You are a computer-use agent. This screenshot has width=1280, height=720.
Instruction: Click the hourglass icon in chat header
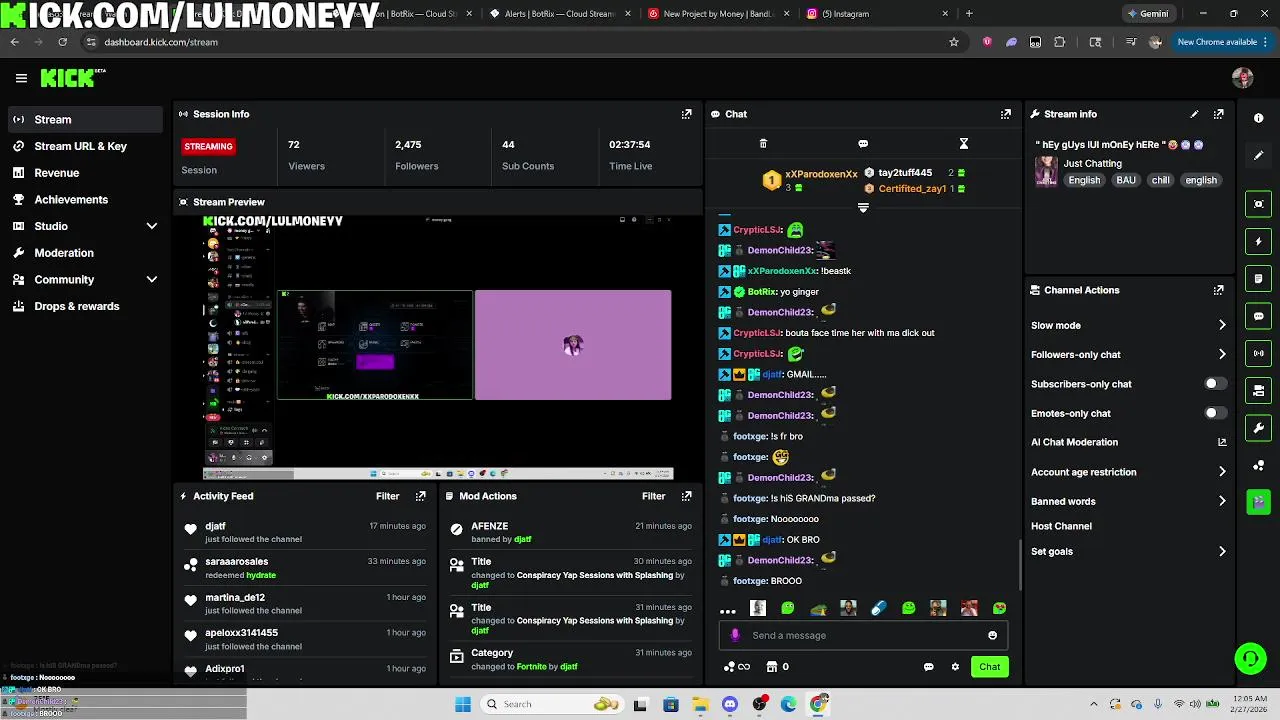(x=963, y=144)
